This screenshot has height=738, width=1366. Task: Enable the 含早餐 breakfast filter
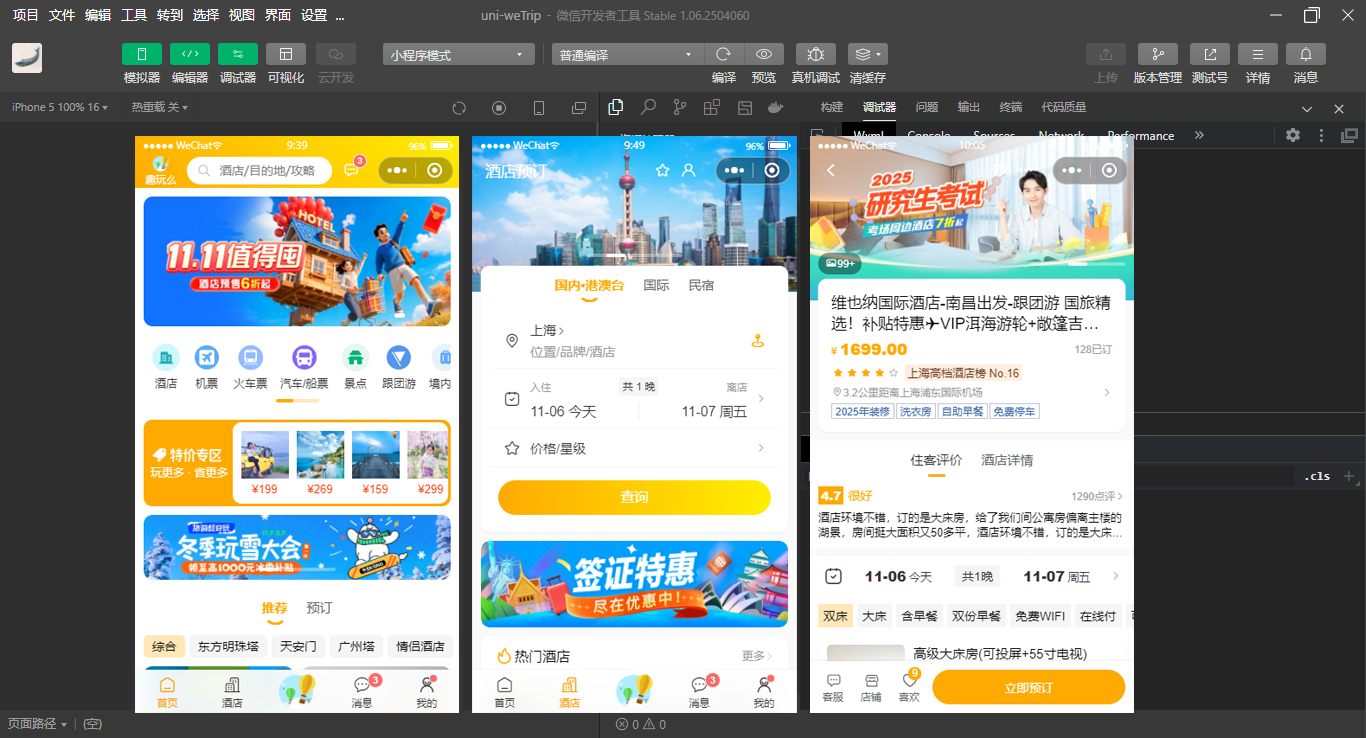(919, 616)
